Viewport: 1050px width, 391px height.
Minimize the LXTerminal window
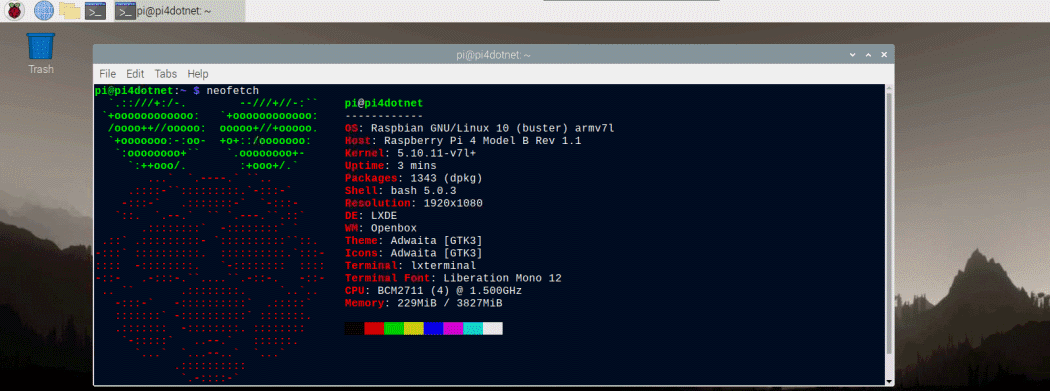(x=852, y=55)
